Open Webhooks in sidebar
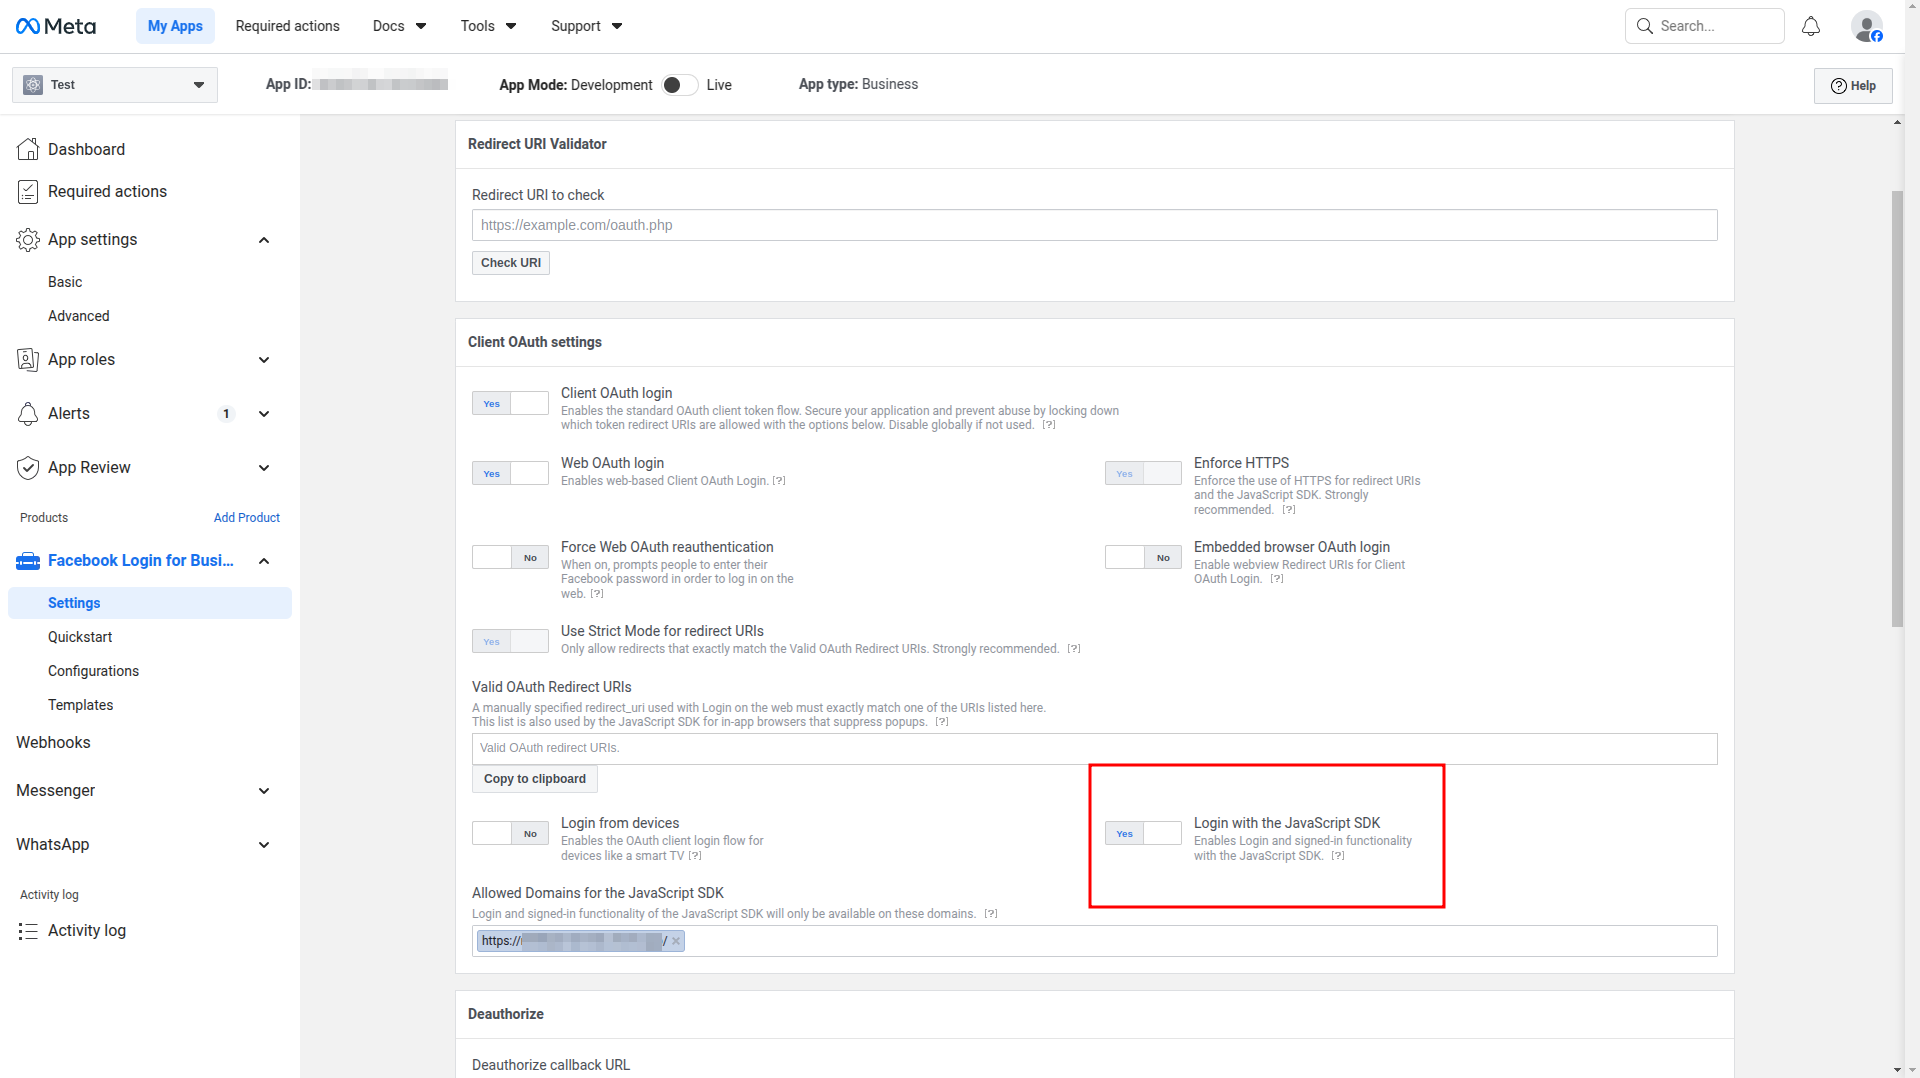Screen dimensions: 1920x1078 [53, 742]
